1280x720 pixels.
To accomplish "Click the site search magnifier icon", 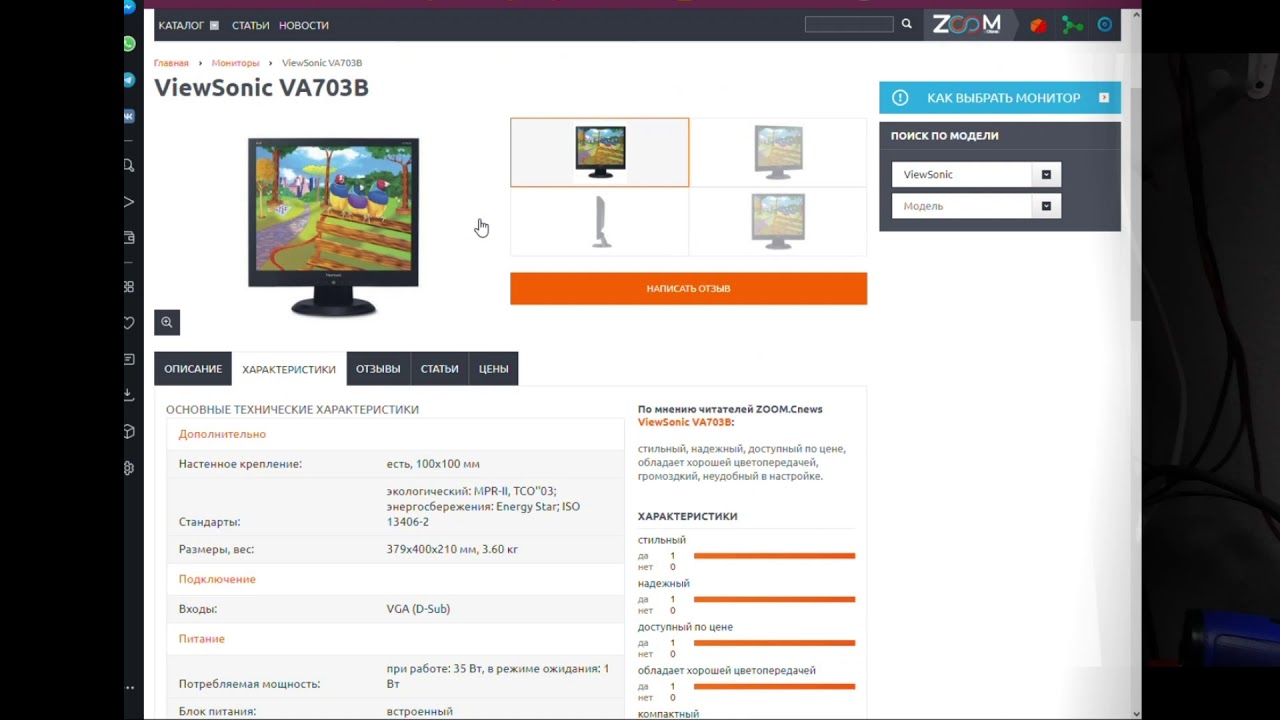I will click(x=907, y=24).
